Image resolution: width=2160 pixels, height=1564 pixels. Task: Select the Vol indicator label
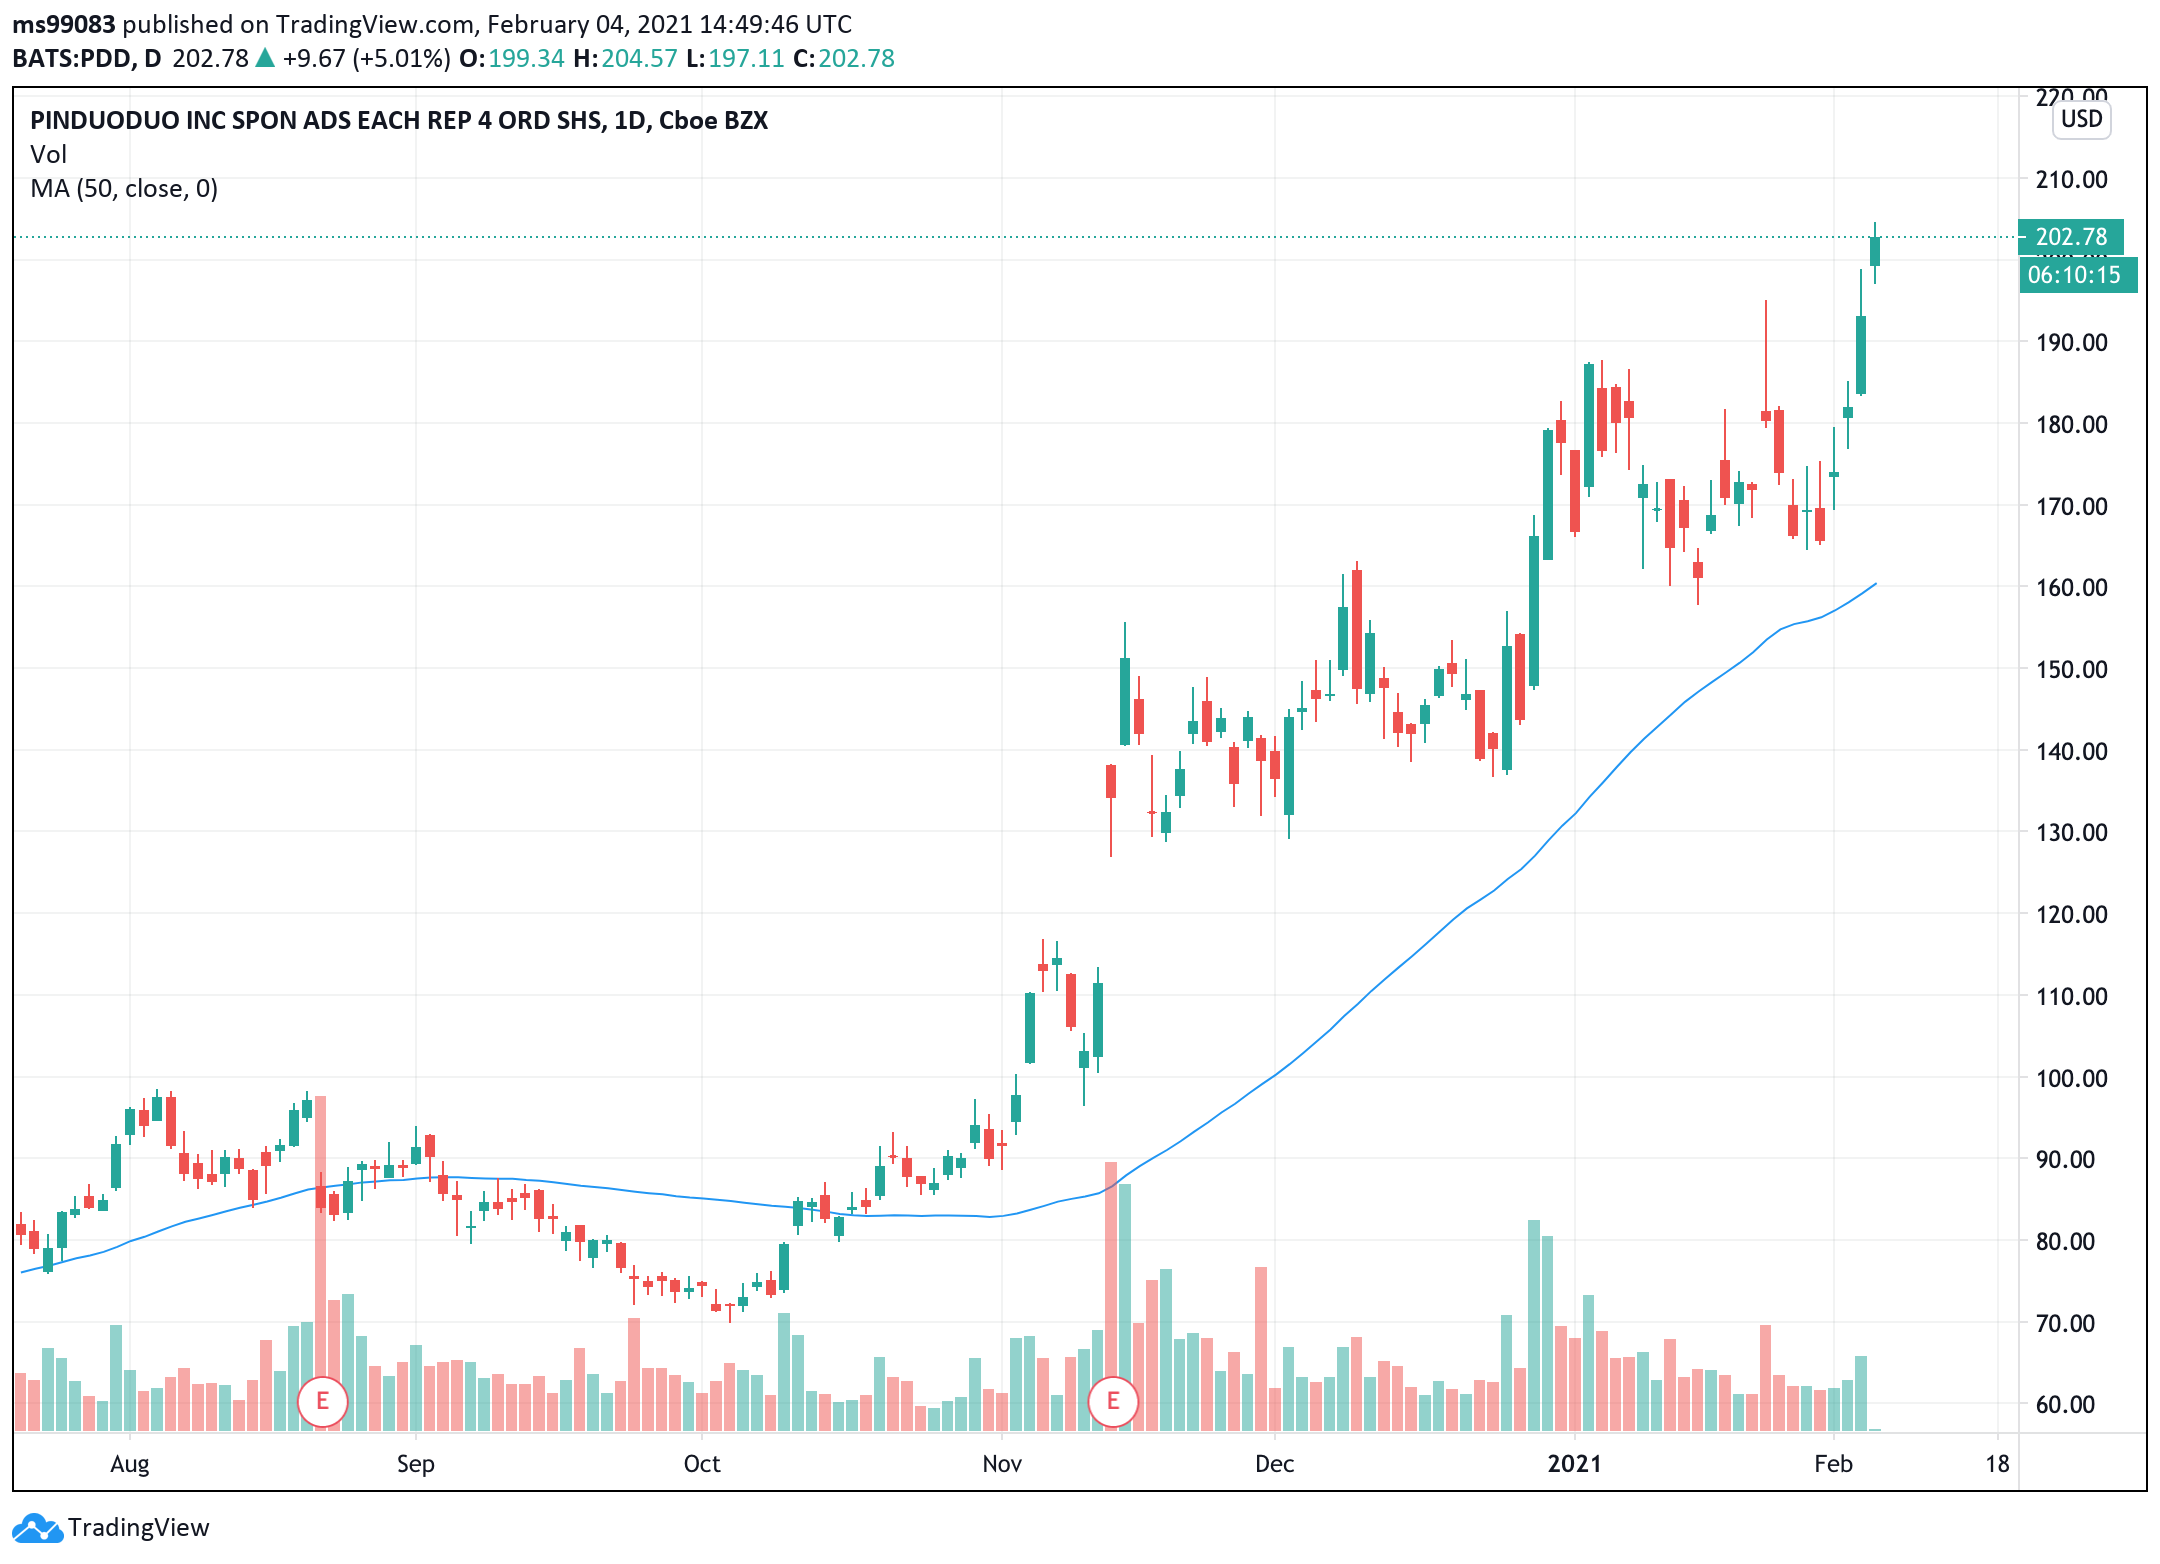tap(48, 154)
